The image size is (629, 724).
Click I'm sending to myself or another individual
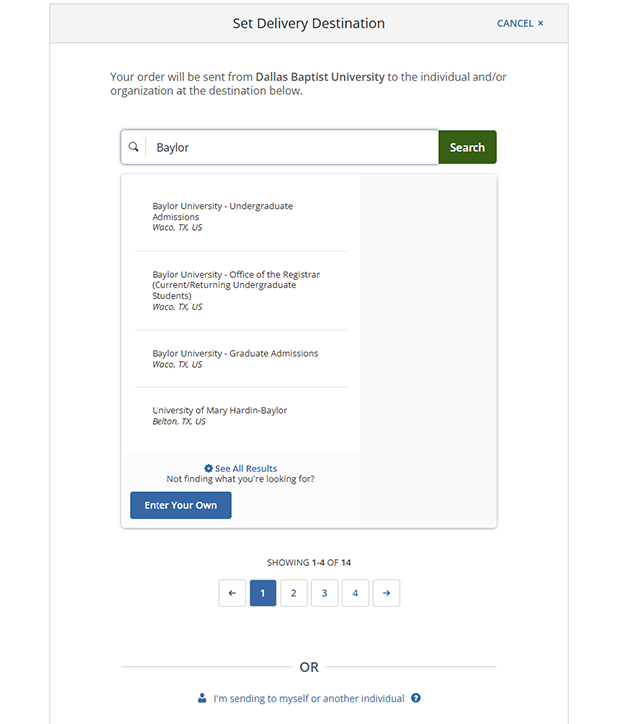[308, 698]
